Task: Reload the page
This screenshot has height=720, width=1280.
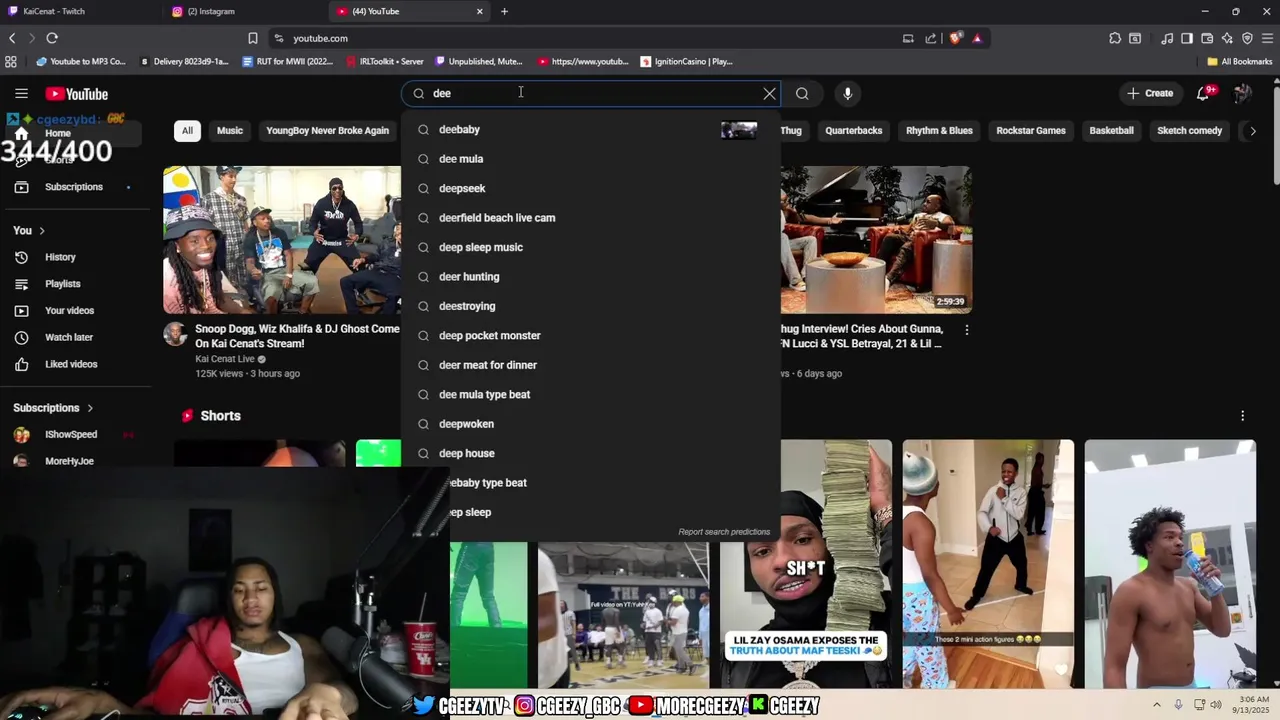Action: click(52, 38)
